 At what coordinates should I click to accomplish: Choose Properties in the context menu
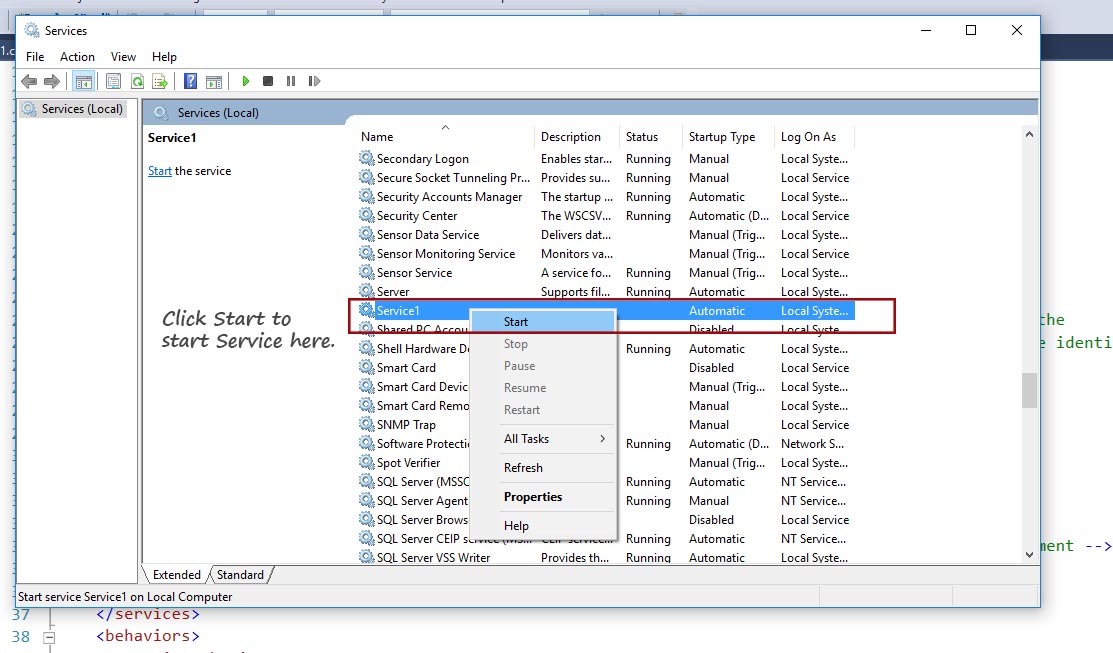[x=543, y=497]
